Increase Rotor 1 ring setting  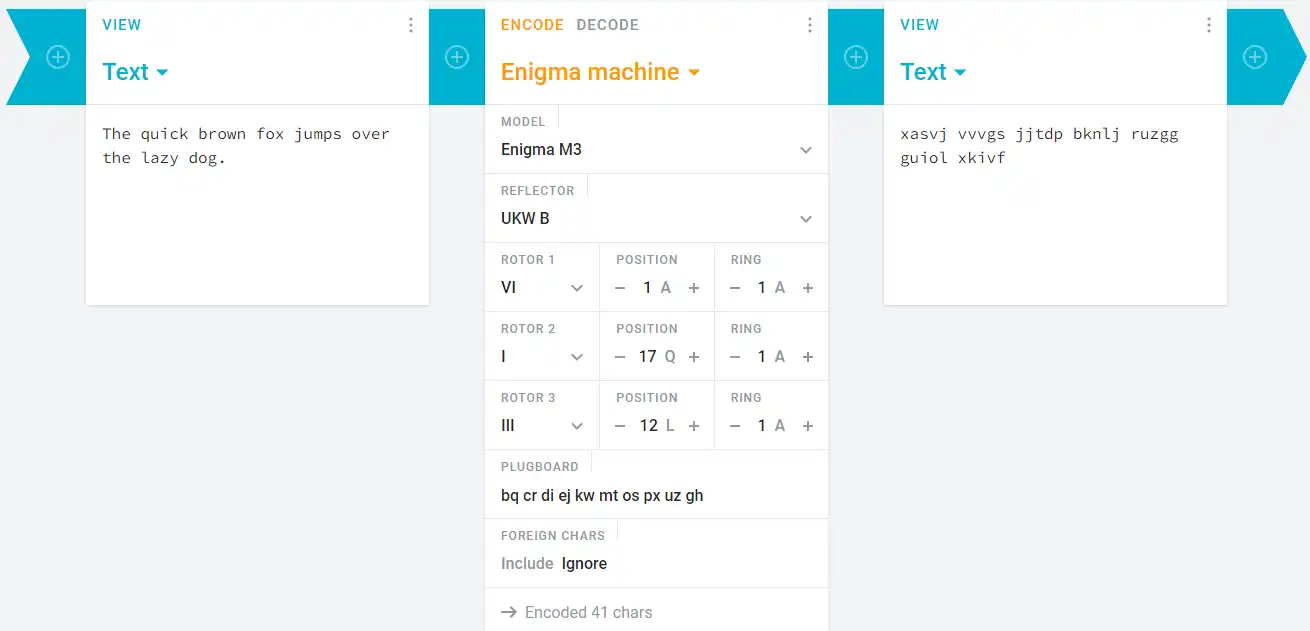pos(808,288)
